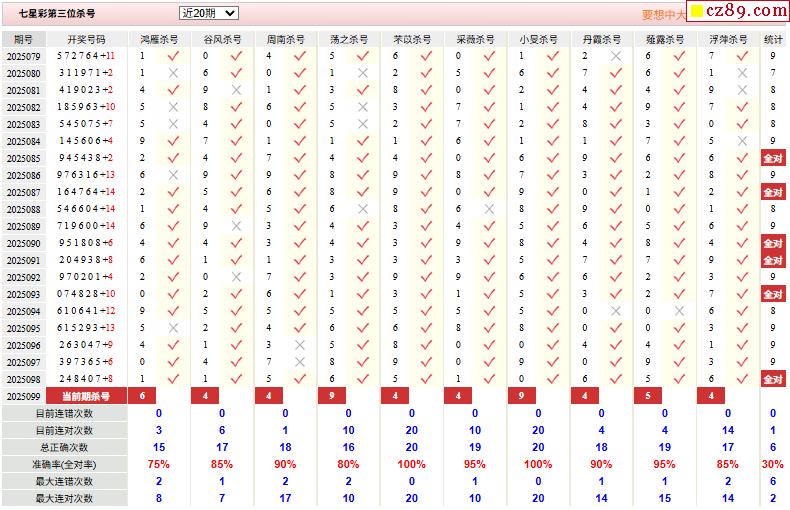
Task: Click period number 2025079
Action: (x=24, y=56)
